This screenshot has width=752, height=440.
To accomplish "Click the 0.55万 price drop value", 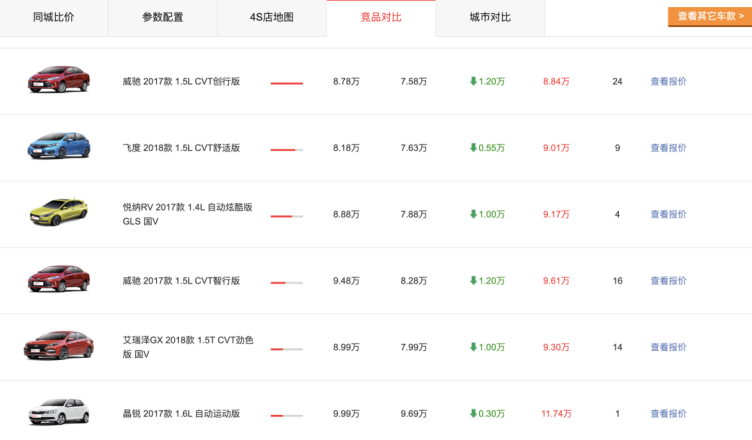I will tap(487, 148).
